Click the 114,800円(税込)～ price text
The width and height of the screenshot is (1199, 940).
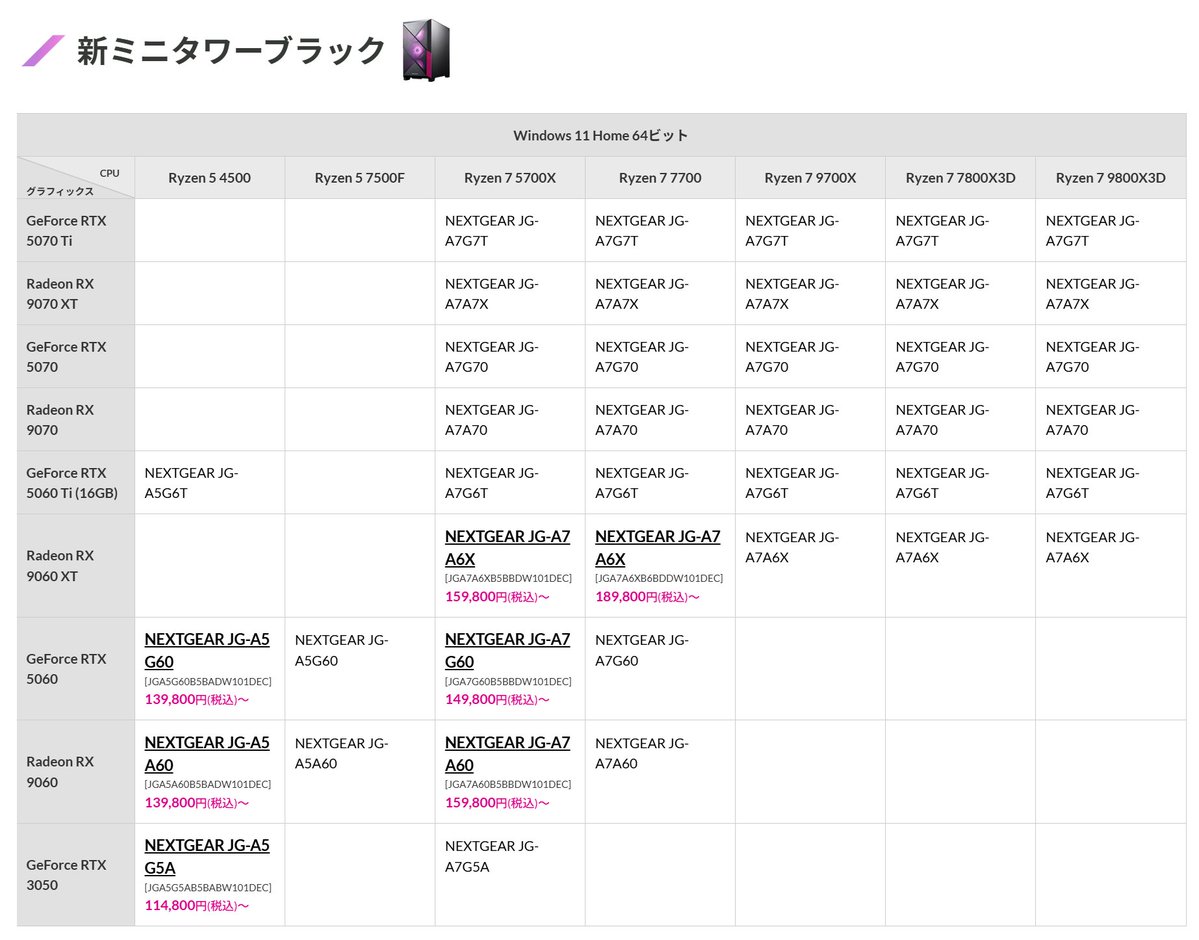pyautogui.click(x=197, y=905)
